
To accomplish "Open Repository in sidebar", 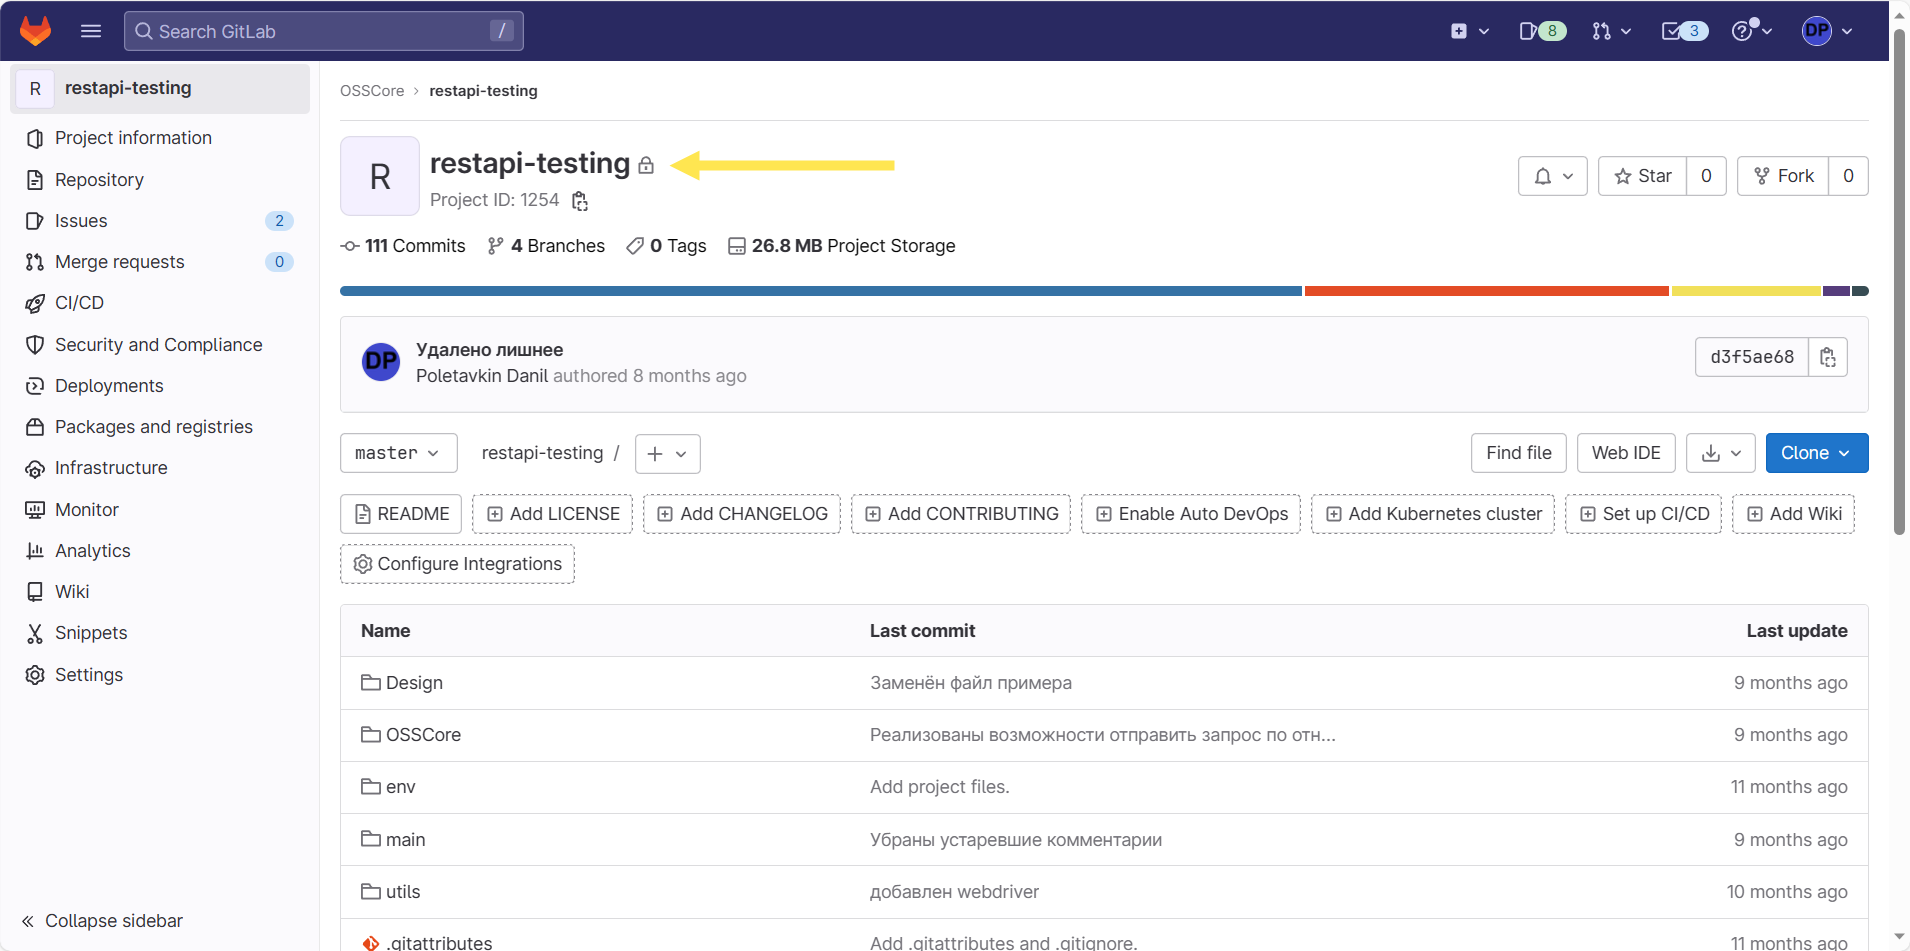I will coord(160,180).
